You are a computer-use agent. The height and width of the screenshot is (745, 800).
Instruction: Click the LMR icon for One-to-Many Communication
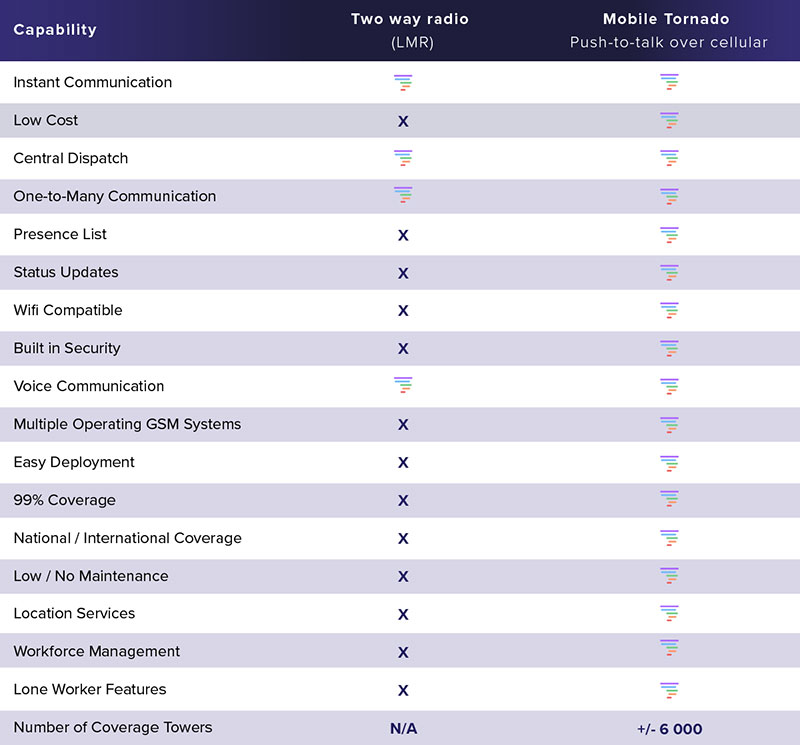[x=403, y=195]
